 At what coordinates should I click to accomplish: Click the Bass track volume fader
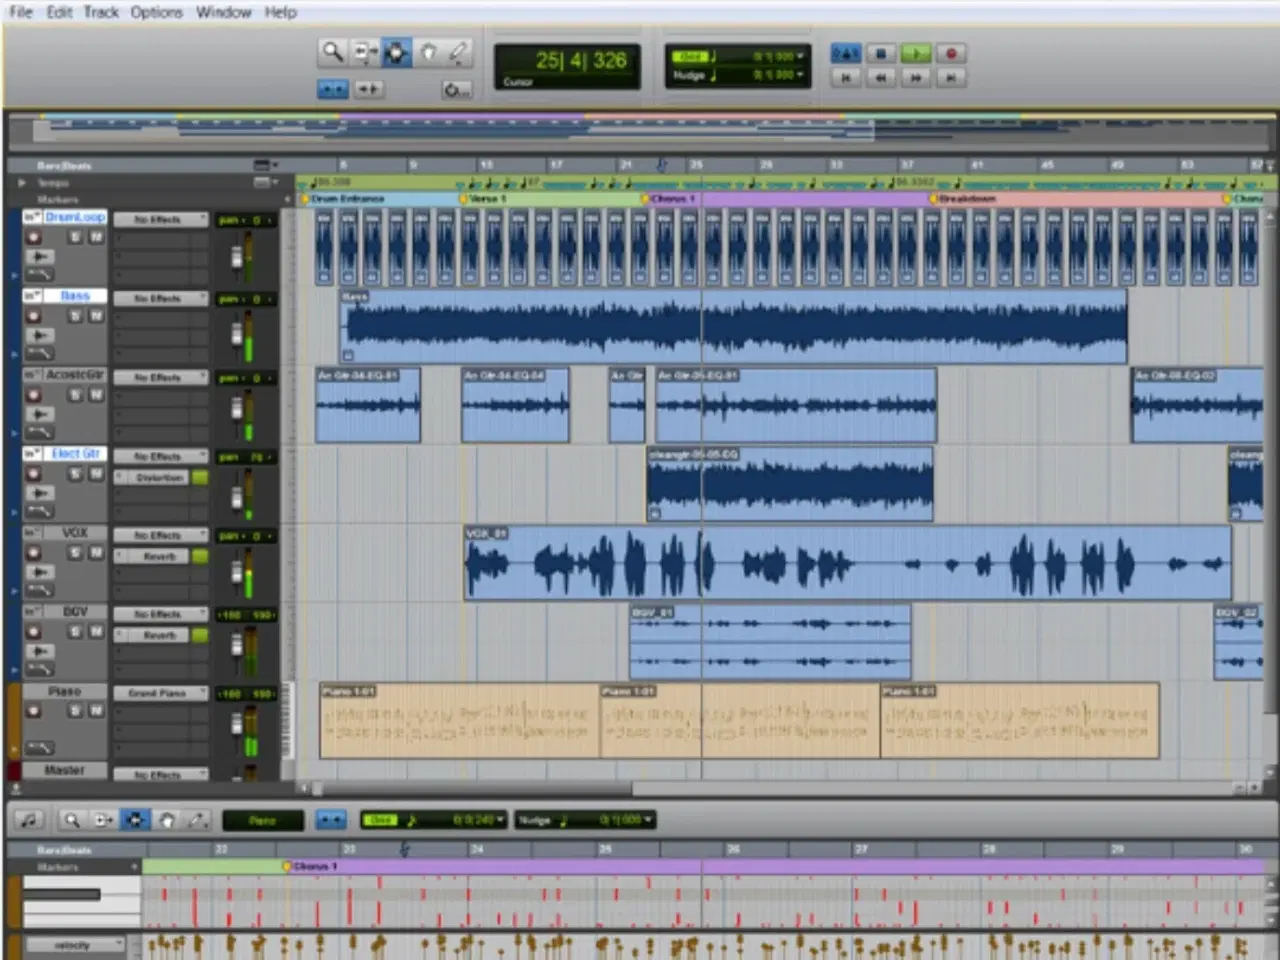236,332
